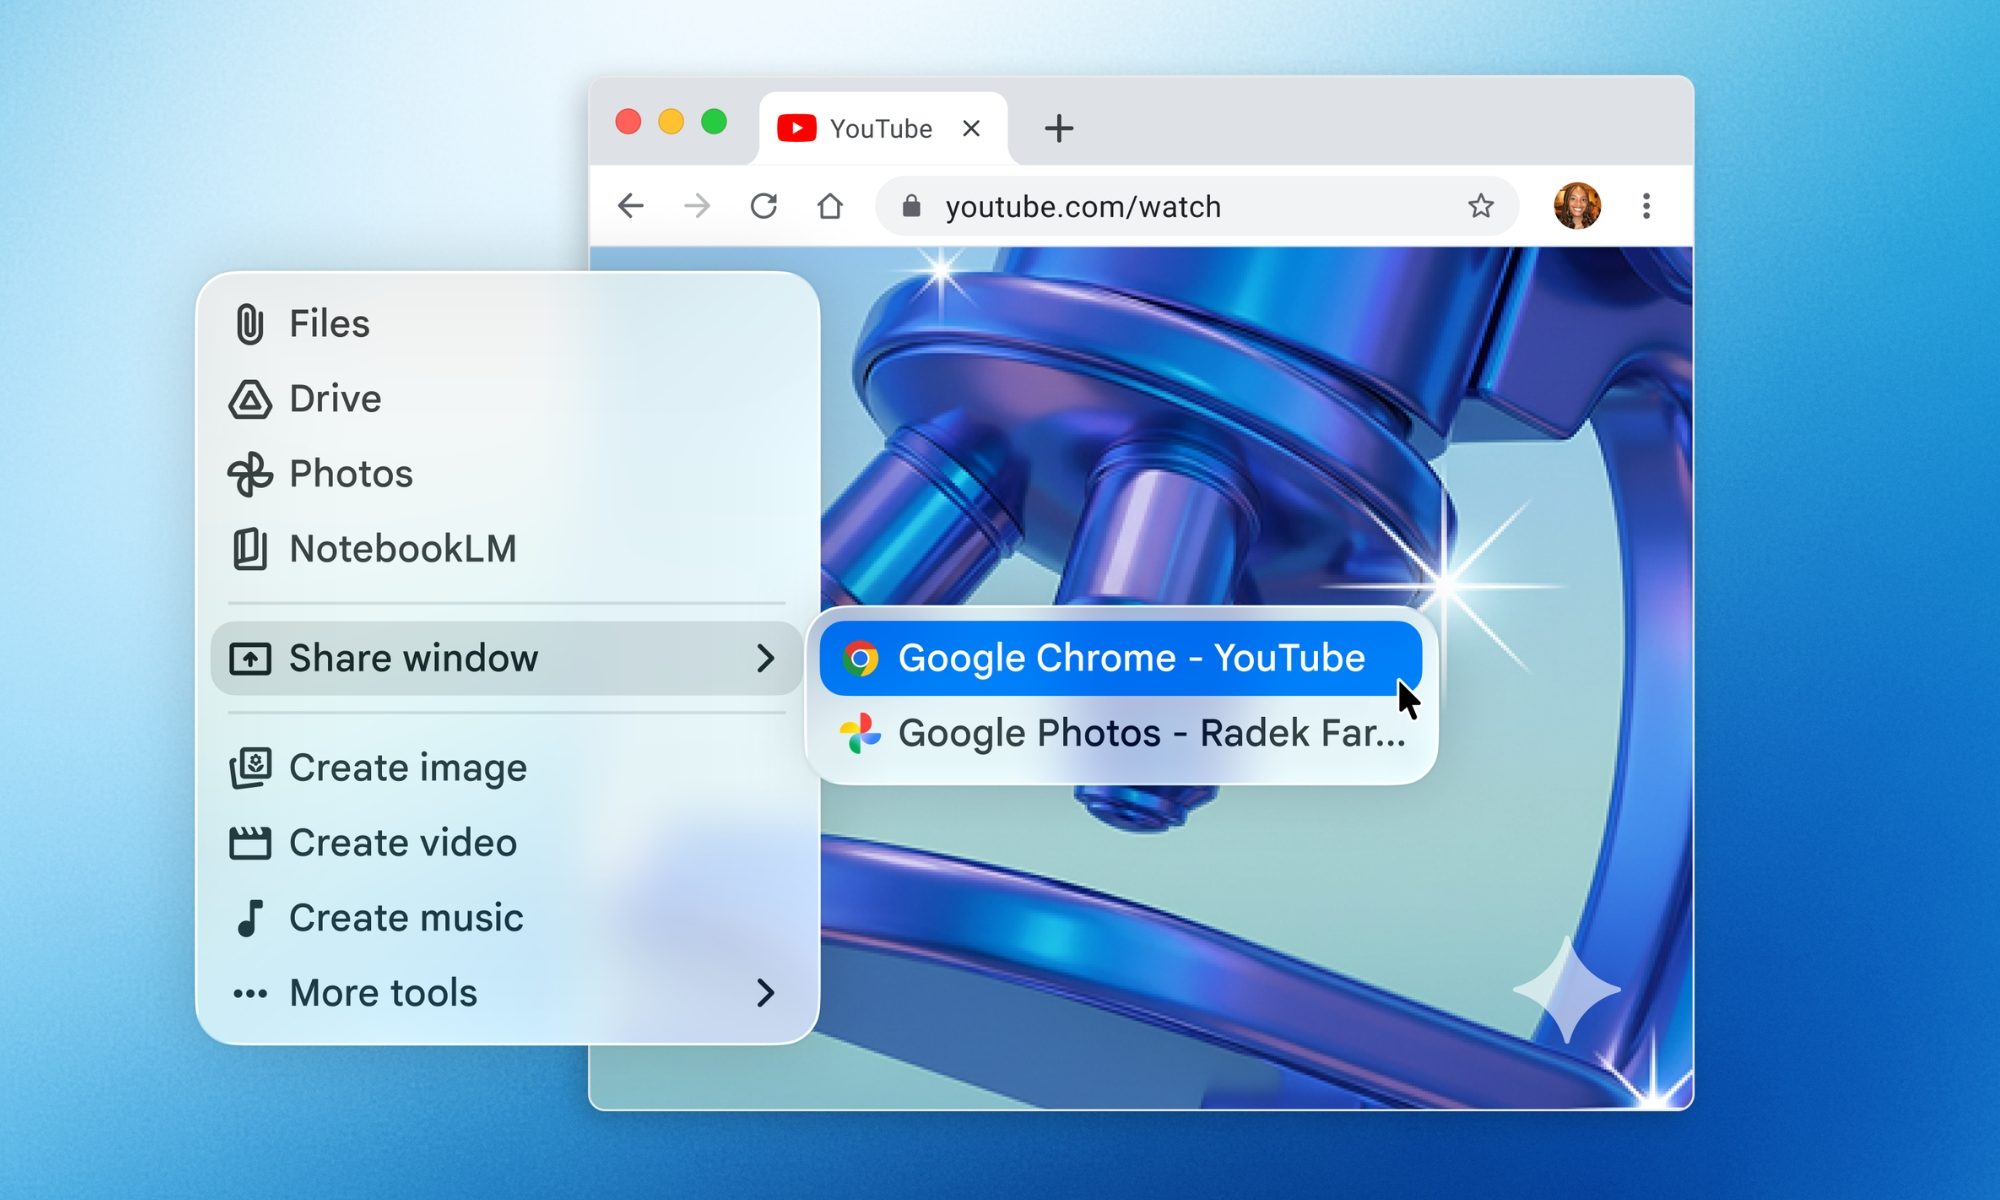Click the lock icon in the address bar
This screenshot has width=2000, height=1200.
tap(911, 206)
